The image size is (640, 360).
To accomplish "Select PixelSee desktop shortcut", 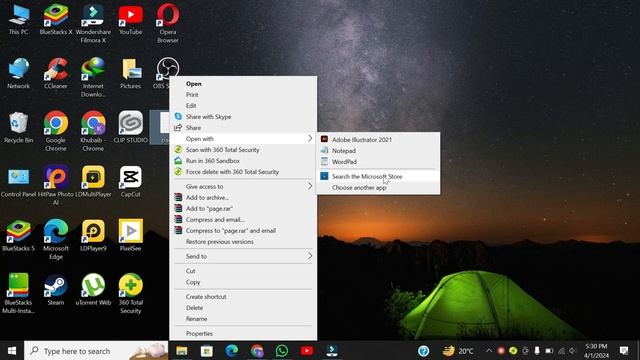I will (x=131, y=236).
